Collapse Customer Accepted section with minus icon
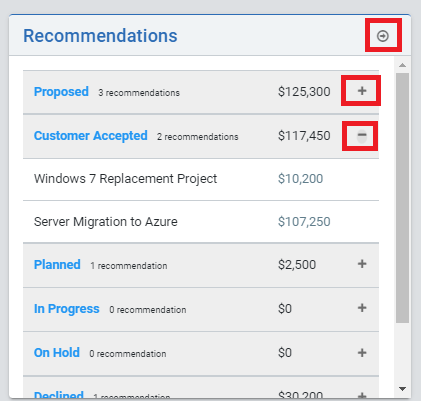This screenshot has width=421, height=401. tap(362, 135)
